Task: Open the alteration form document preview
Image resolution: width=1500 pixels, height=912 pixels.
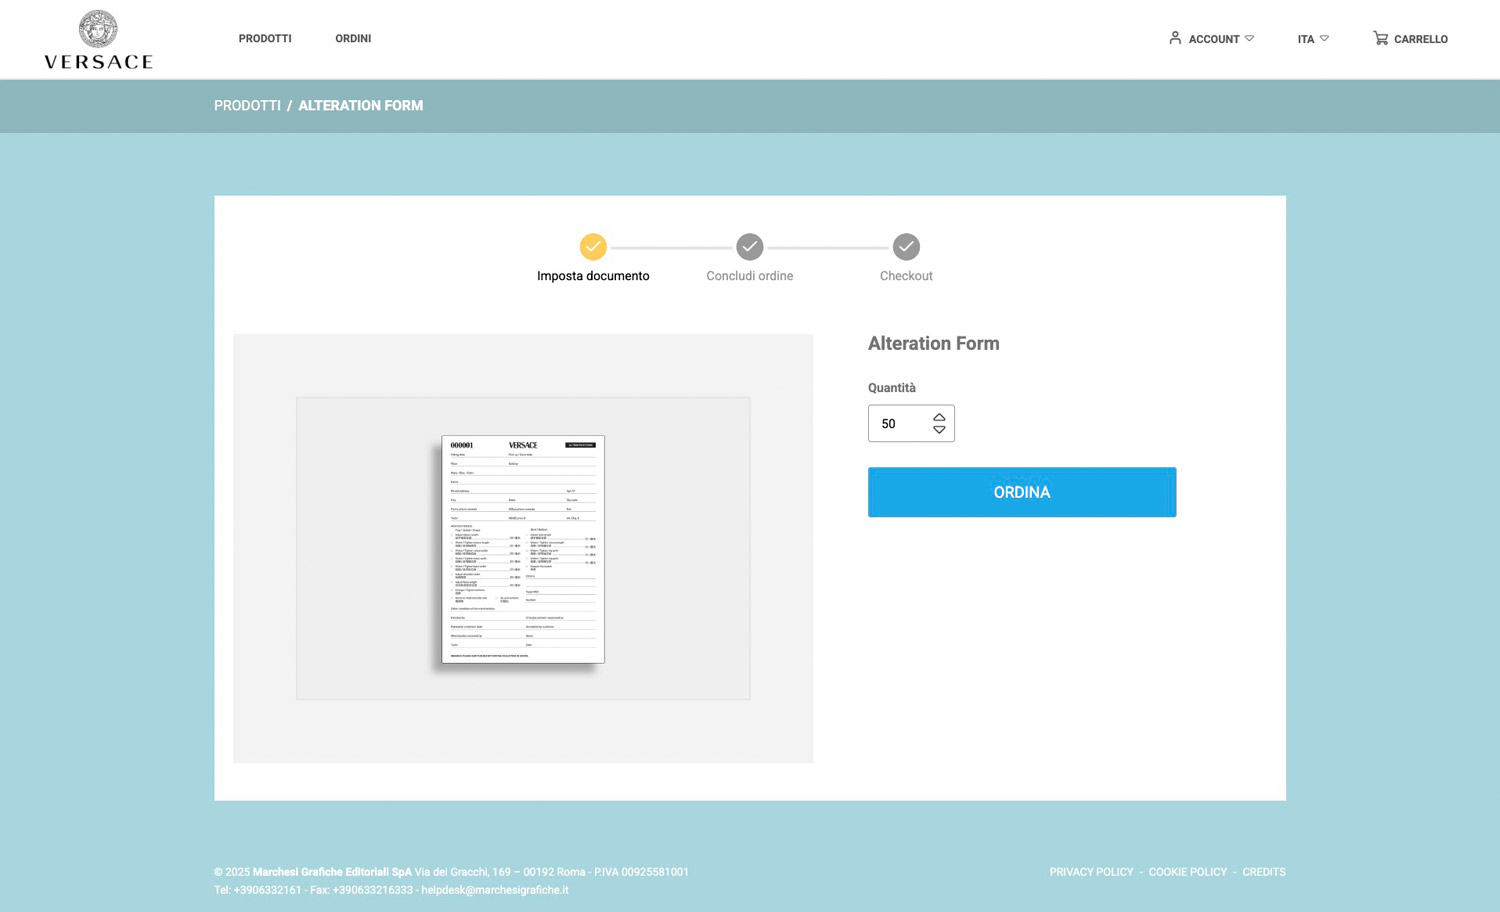Action: 523,549
